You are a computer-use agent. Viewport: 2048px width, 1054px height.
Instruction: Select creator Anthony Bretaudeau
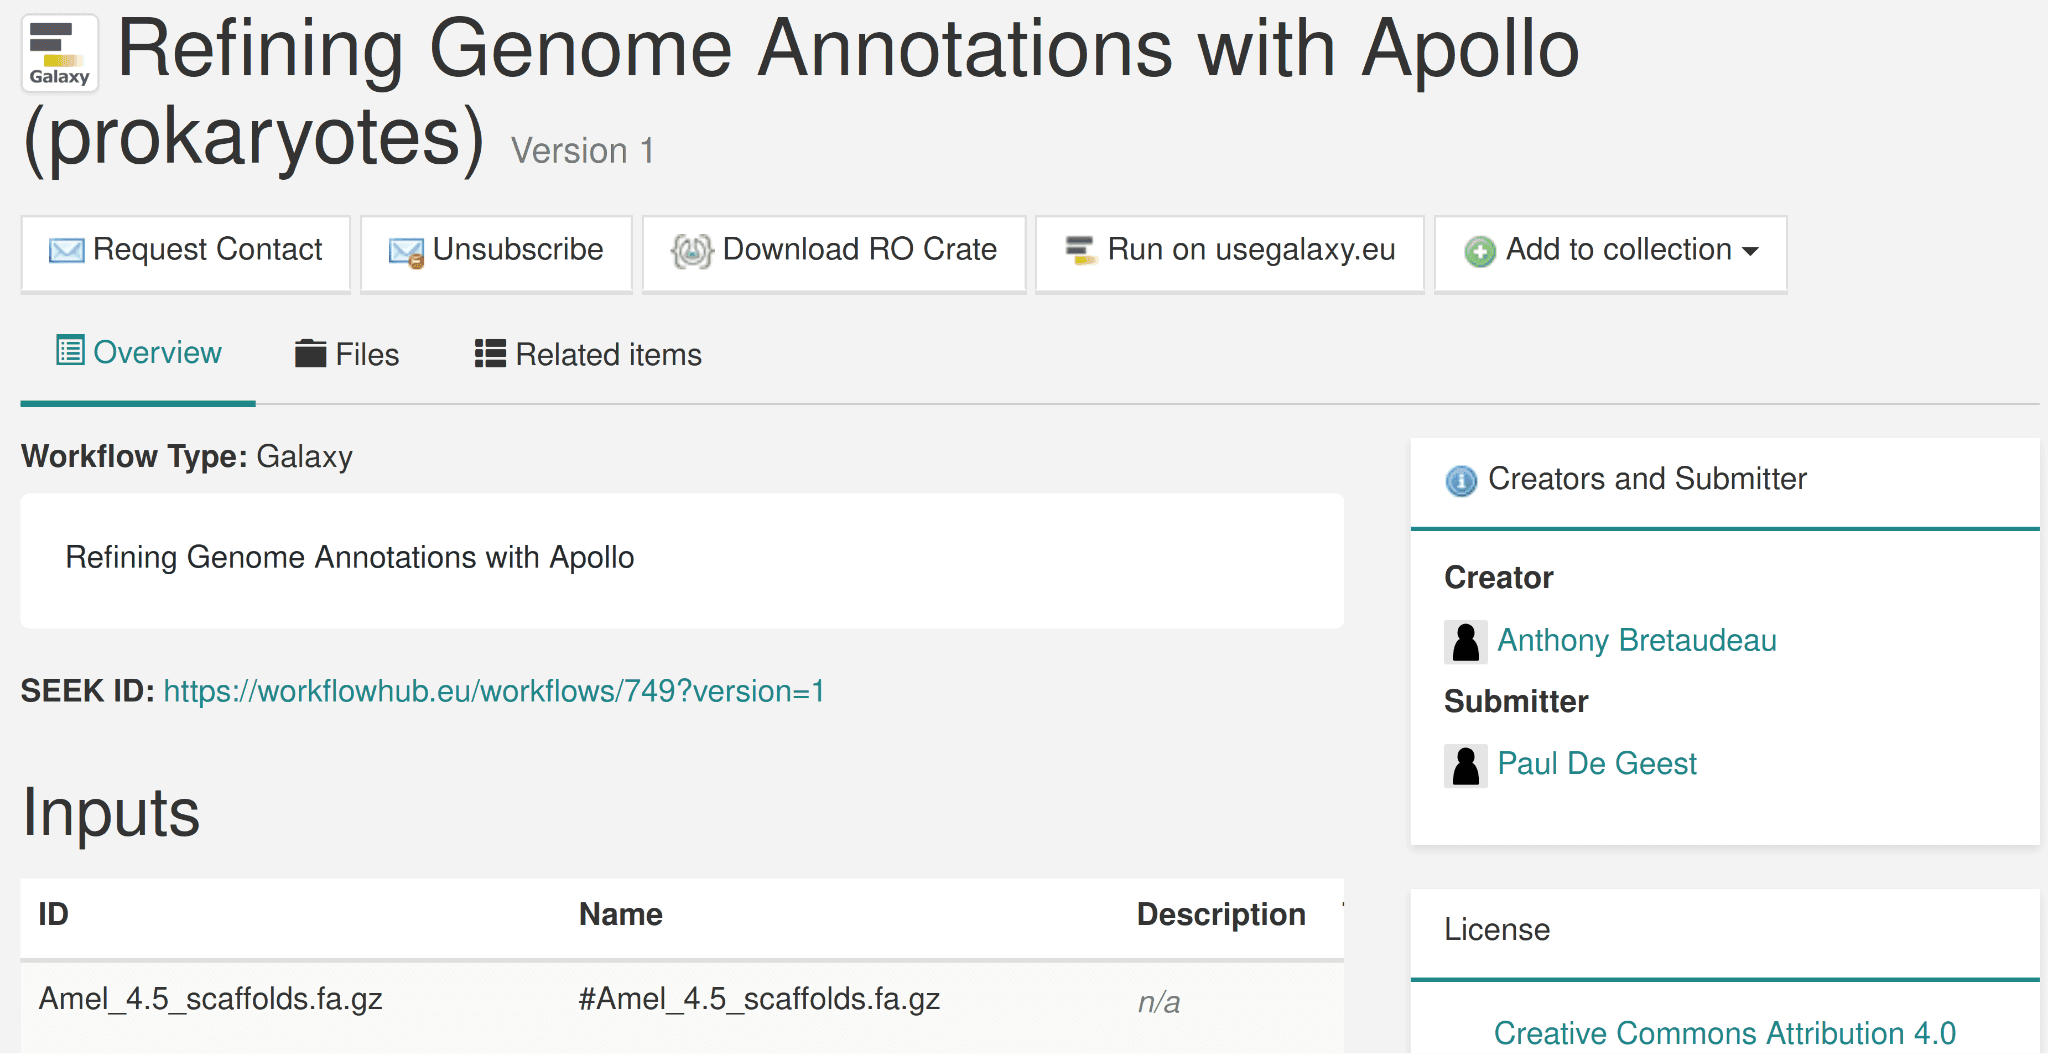tap(1636, 640)
